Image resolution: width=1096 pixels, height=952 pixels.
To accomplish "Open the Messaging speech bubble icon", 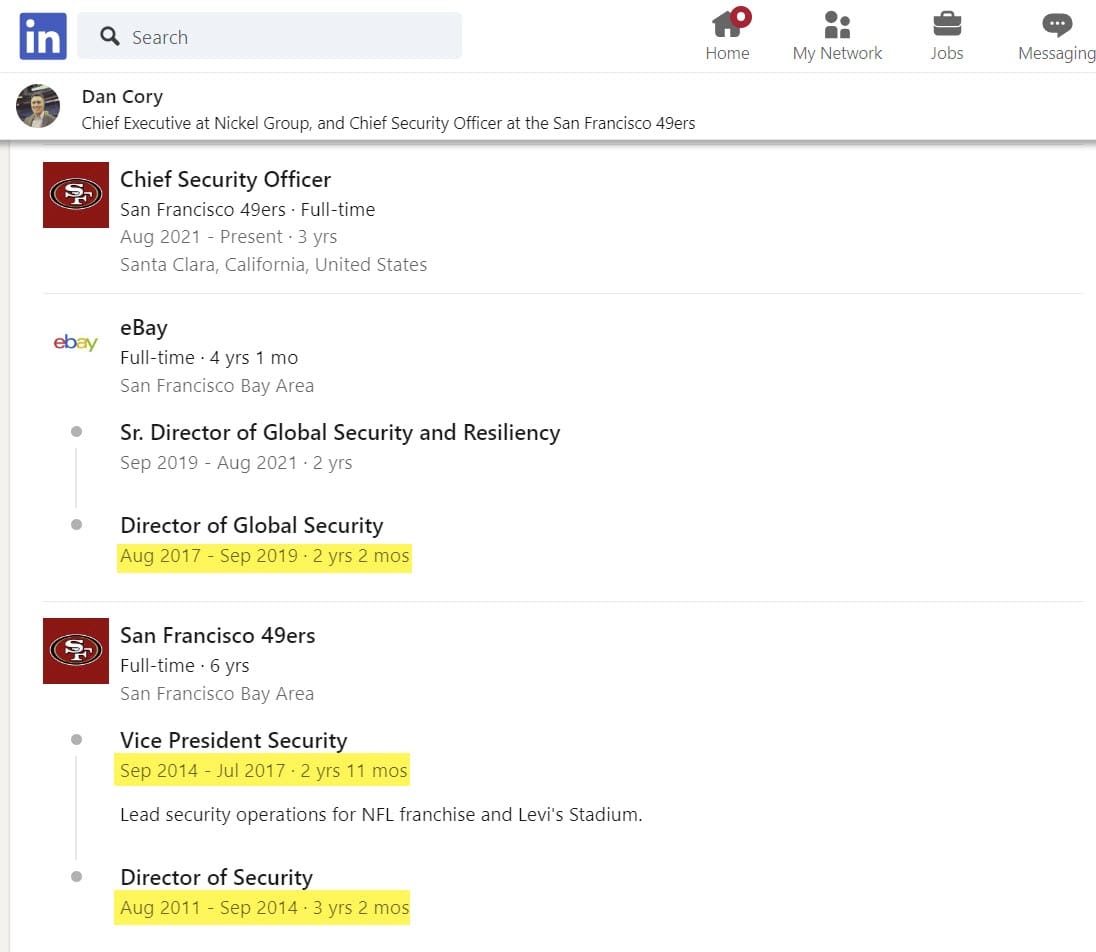I will click(x=1057, y=24).
